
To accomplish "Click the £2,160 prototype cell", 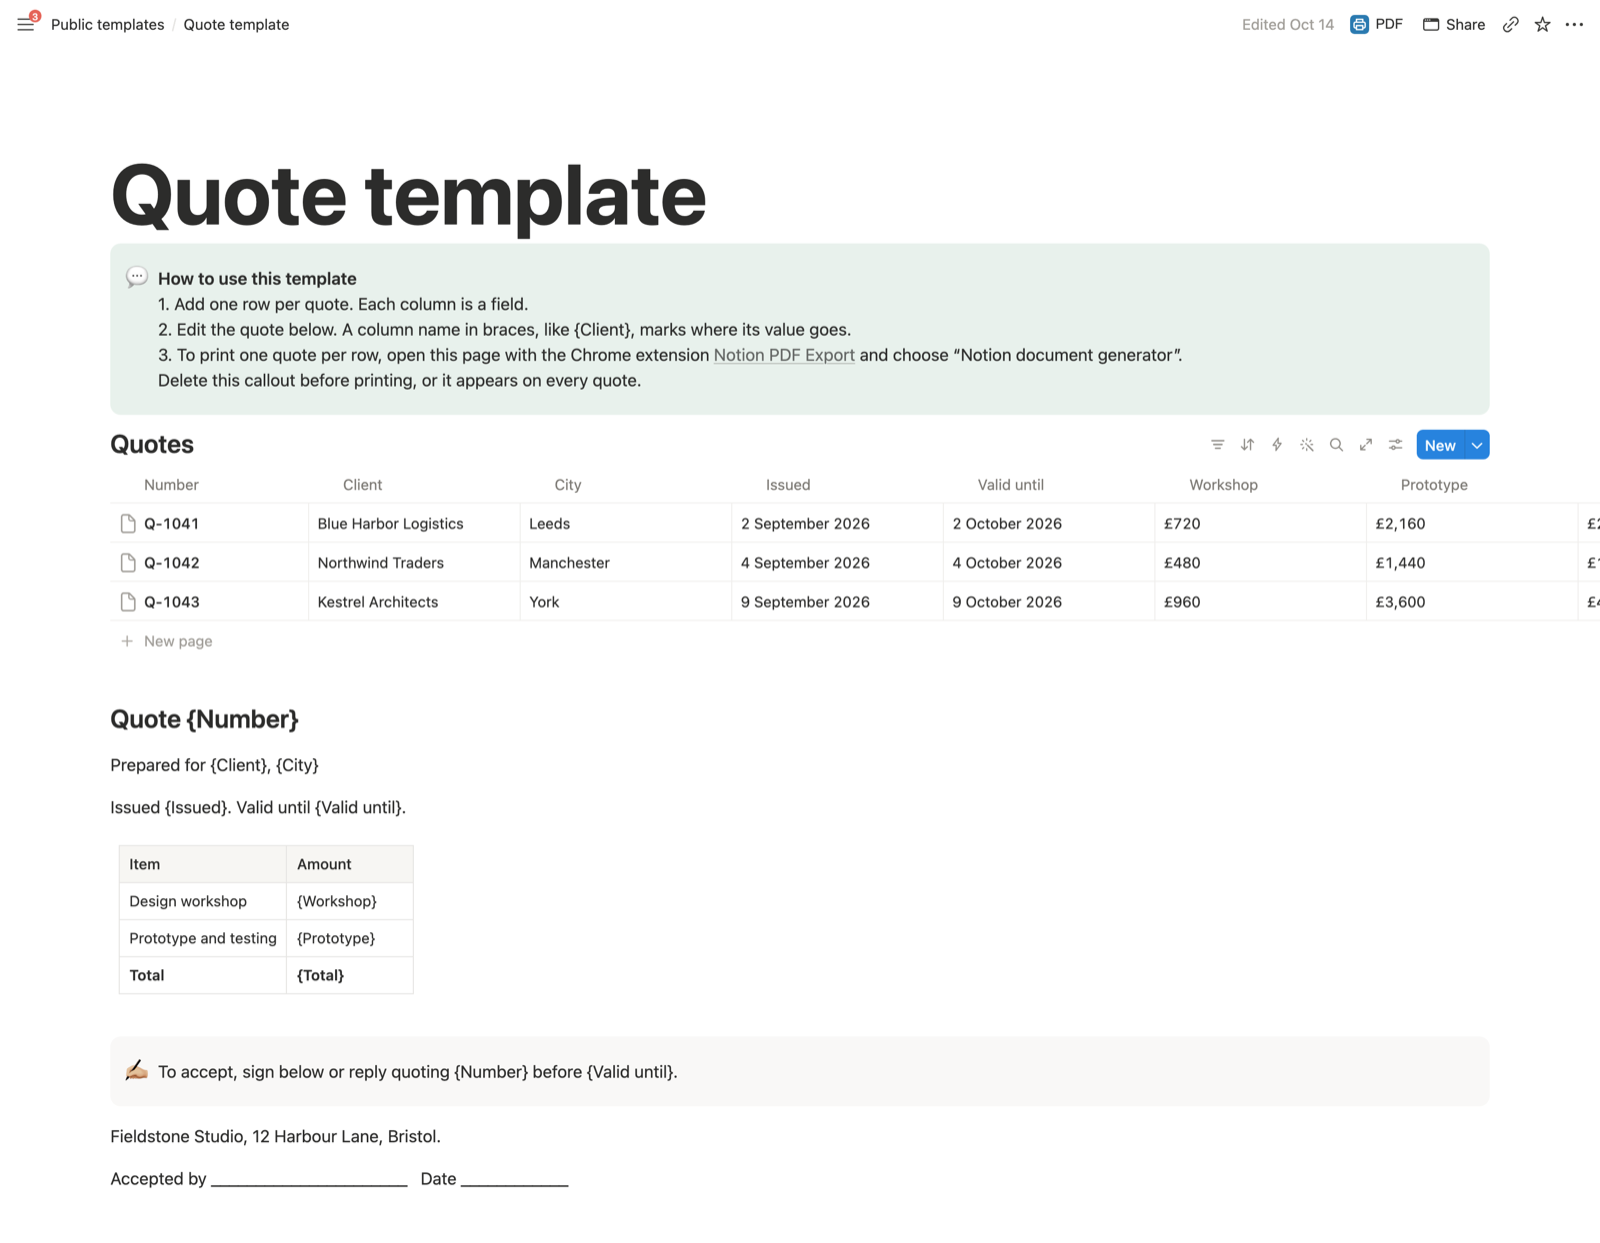I will click(x=1472, y=523).
